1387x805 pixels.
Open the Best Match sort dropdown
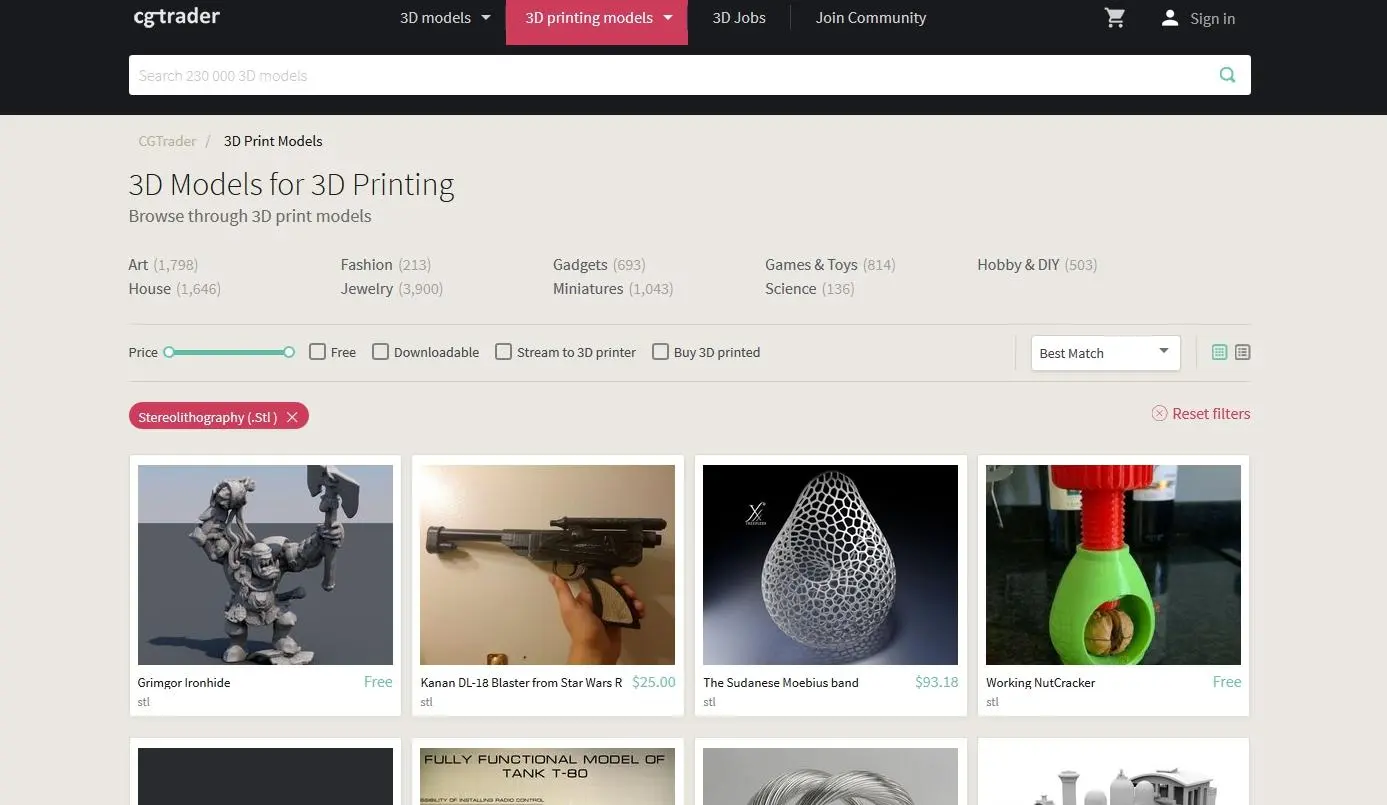pos(1105,353)
